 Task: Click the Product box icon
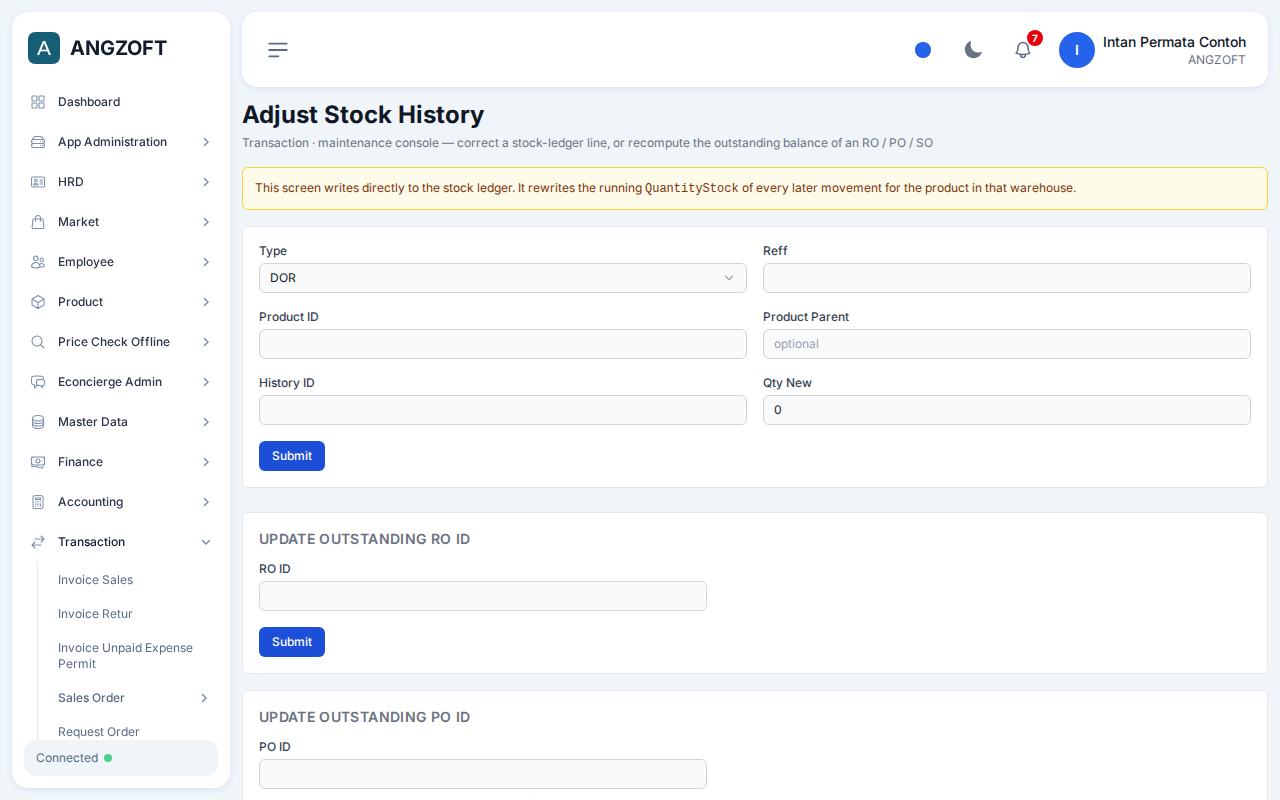38,302
